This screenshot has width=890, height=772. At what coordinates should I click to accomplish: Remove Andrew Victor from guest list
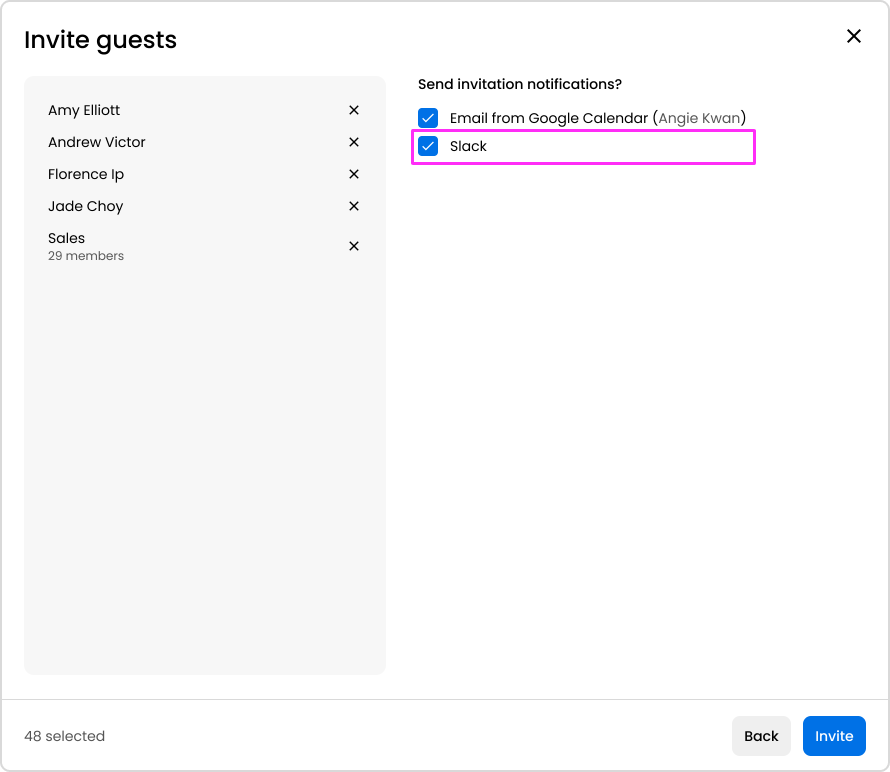pos(354,142)
